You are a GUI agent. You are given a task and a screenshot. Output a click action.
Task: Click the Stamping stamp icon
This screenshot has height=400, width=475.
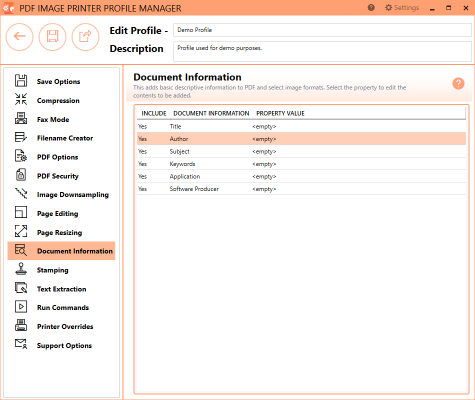(21, 269)
